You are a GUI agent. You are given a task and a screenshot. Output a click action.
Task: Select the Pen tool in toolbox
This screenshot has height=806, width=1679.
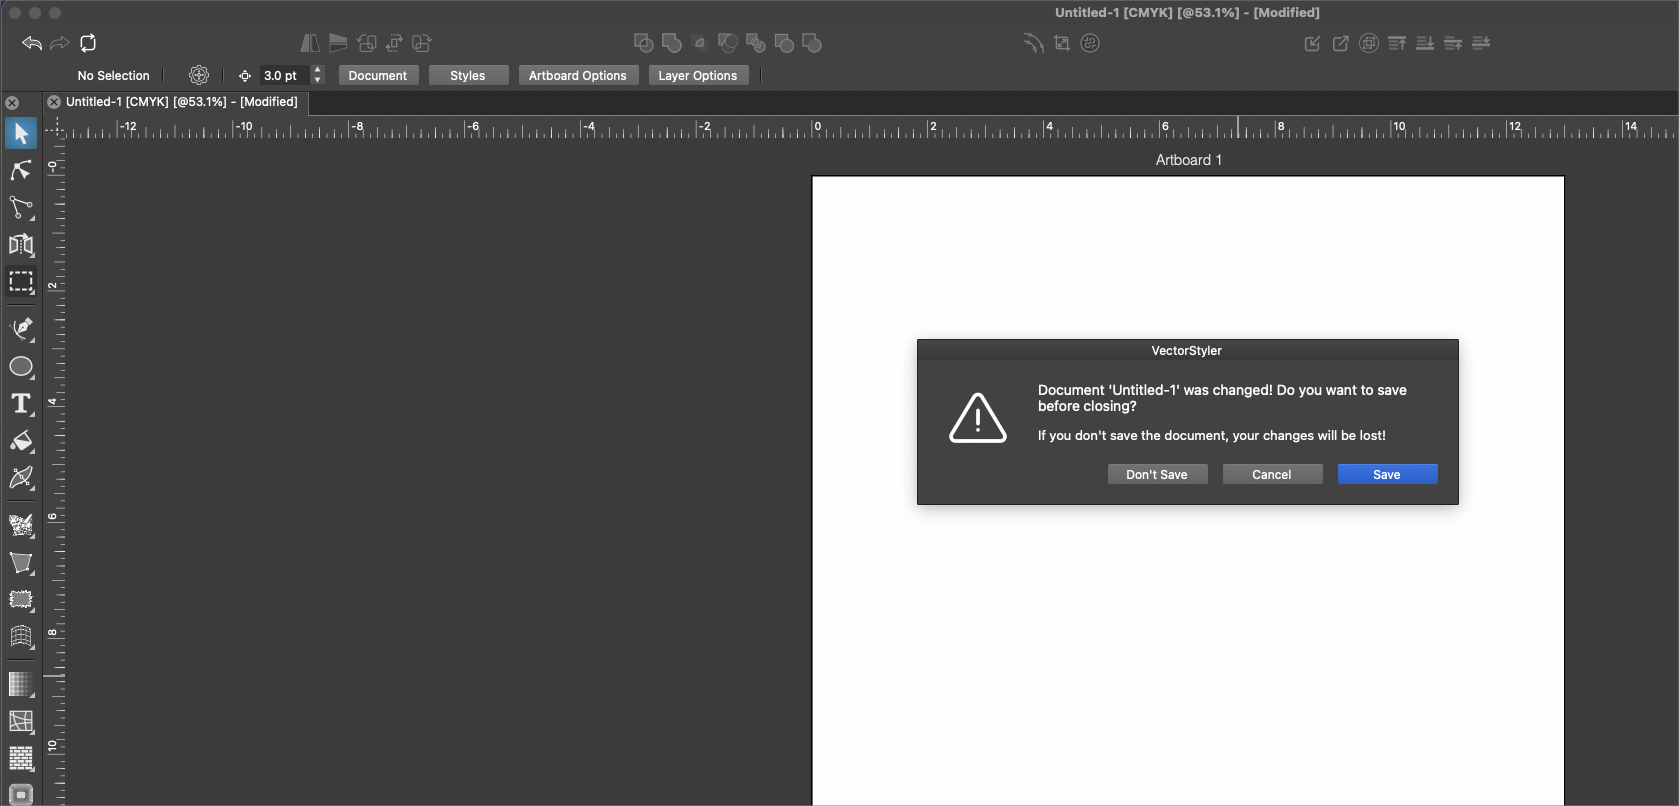tap(21, 328)
